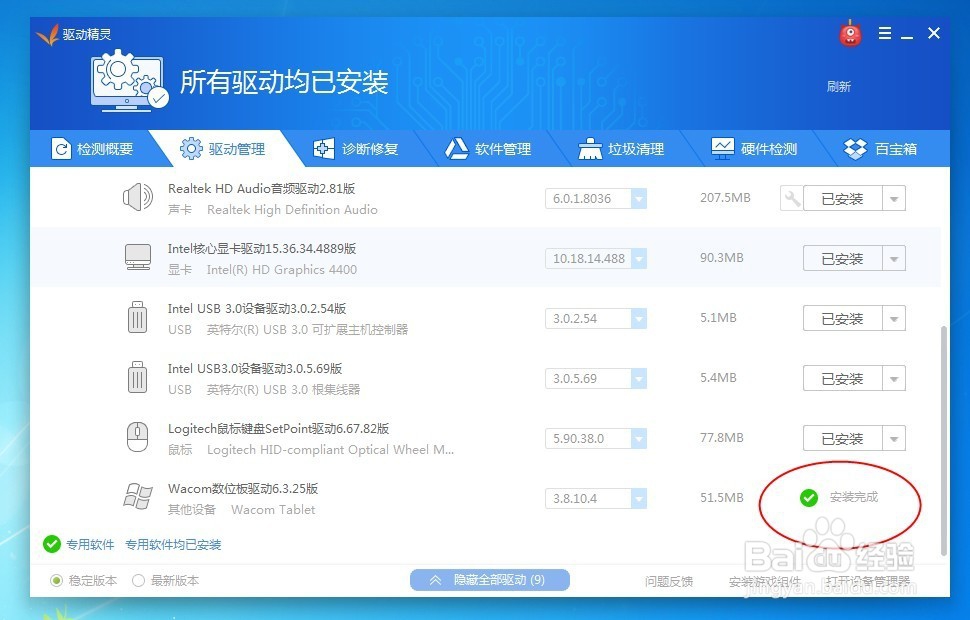Click the green check icon next to 专用软件

(x=52, y=545)
